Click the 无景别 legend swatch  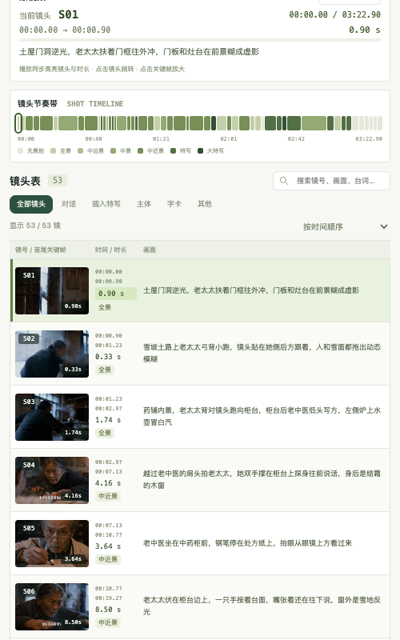[x=20, y=151]
